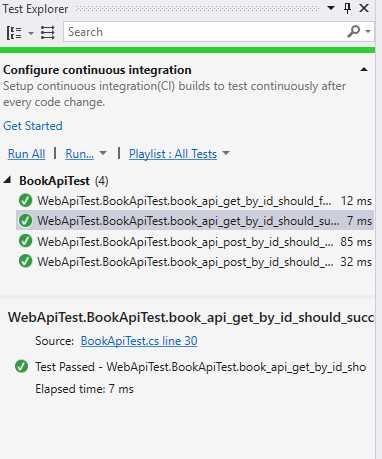Click the search magnifier icon
The height and width of the screenshot is (459, 382).
coord(353,31)
